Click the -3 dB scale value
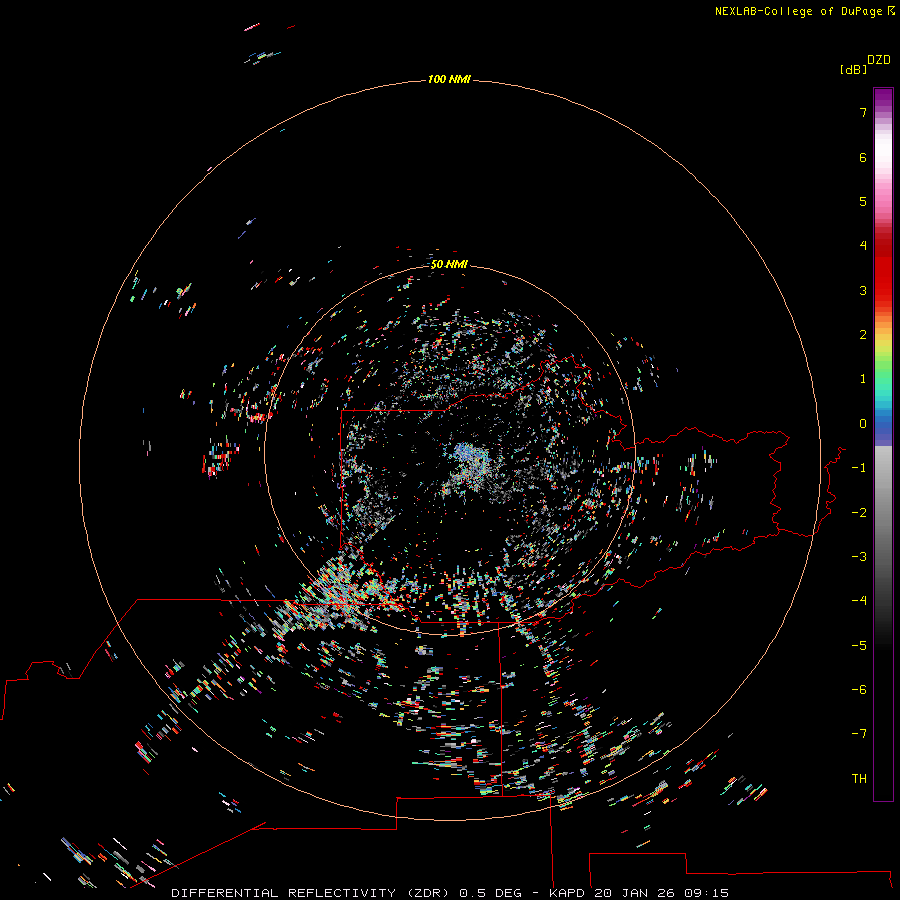Viewport: 900px width, 900px height. pos(859,557)
